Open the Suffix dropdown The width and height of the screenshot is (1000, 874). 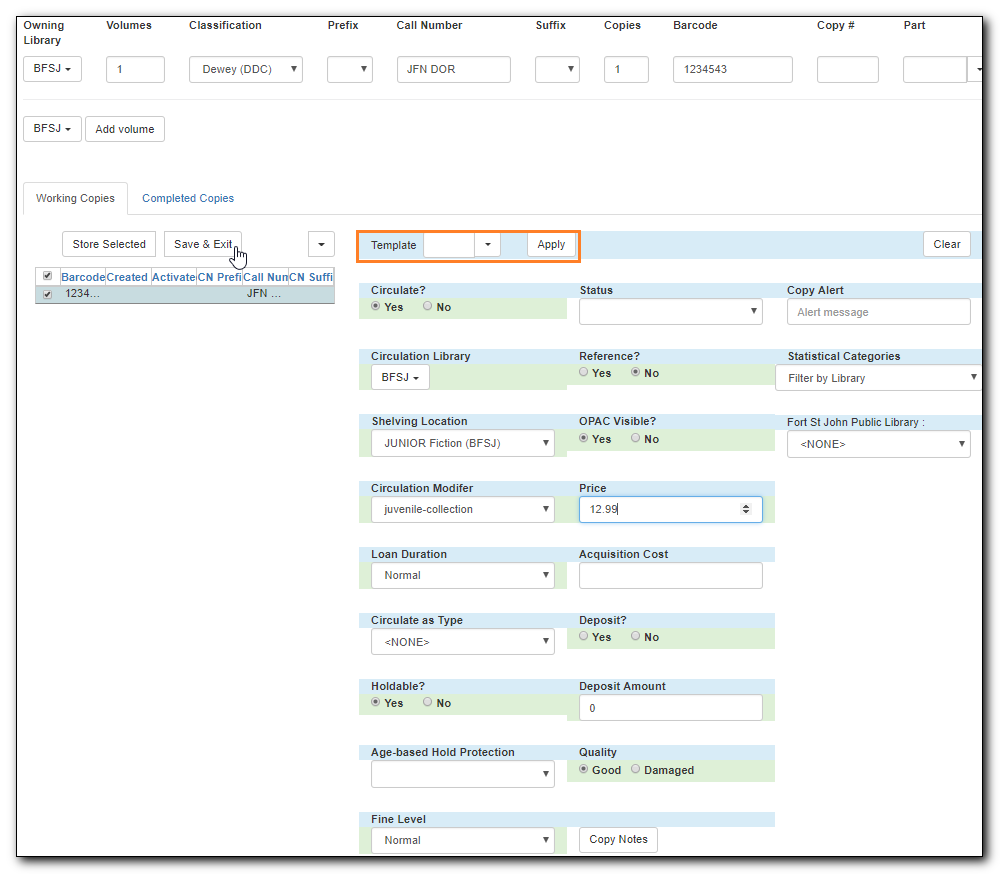coord(557,70)
